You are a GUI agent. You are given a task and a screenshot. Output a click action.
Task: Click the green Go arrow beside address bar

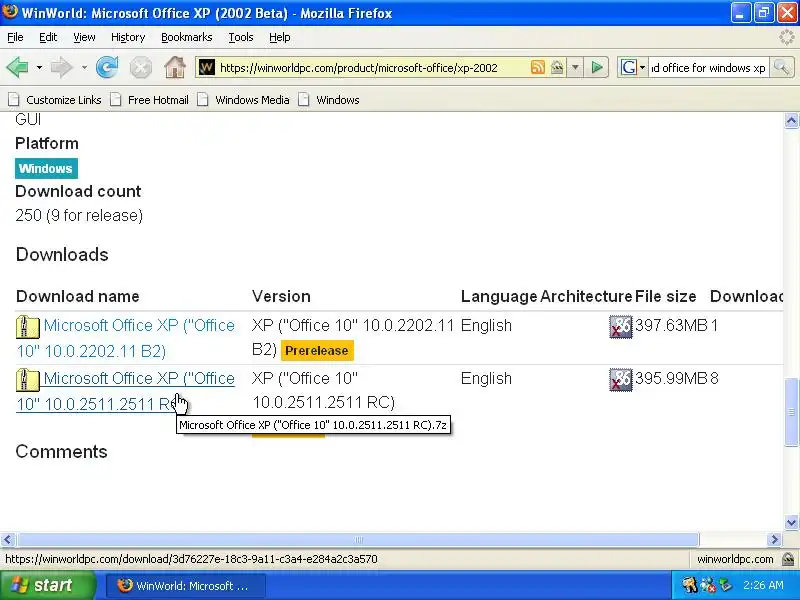pyautogui.click(x=596, y=67)
